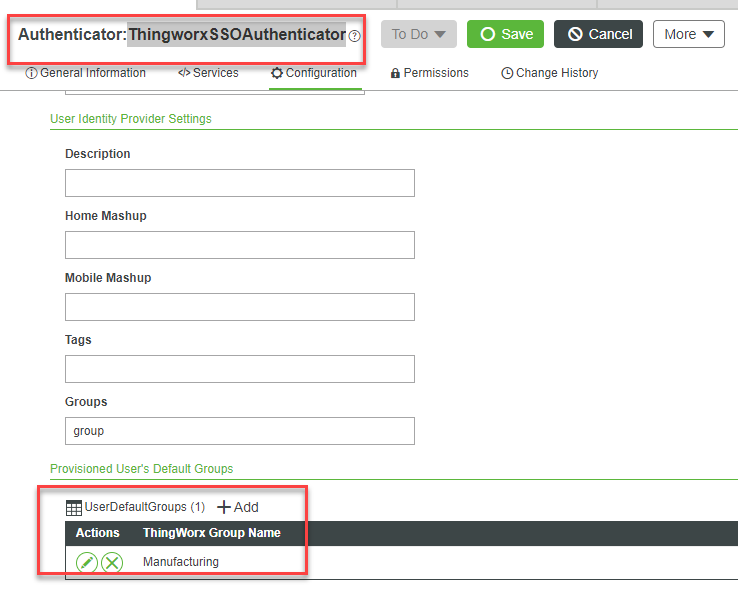View the Change History tab
The height and width of the screenshot is (603, 738).
549,73
